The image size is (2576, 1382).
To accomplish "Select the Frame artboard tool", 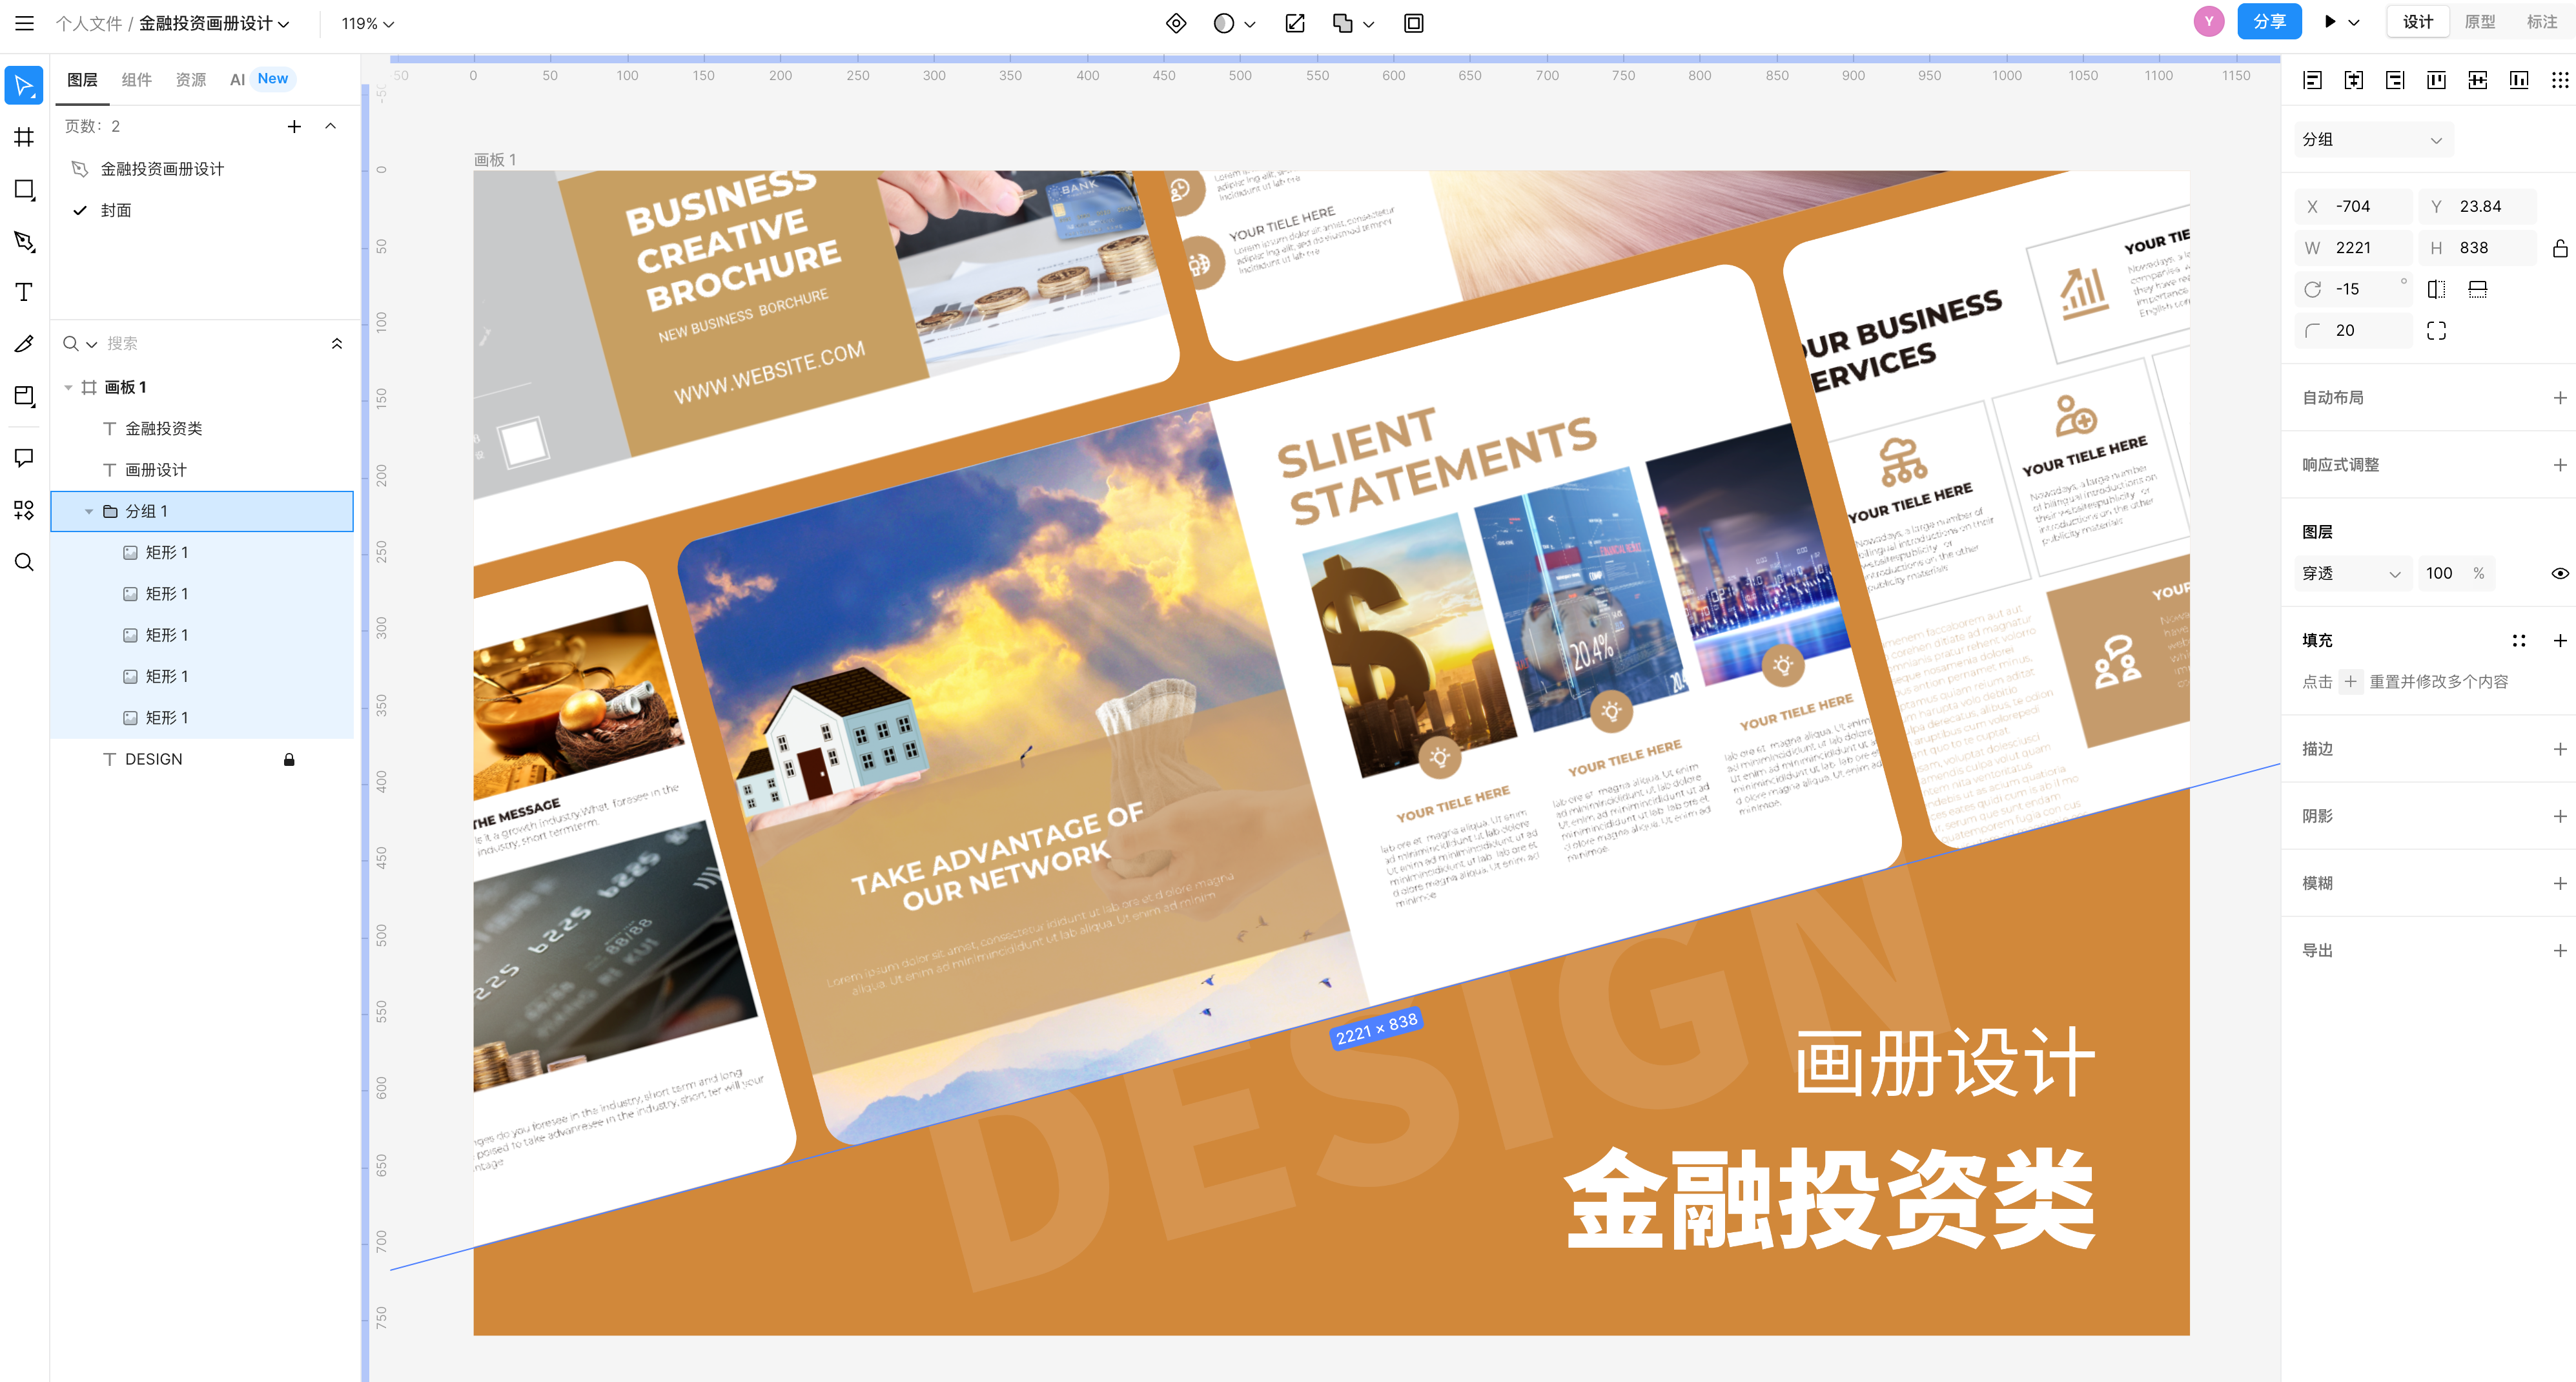I will (24, 137).
